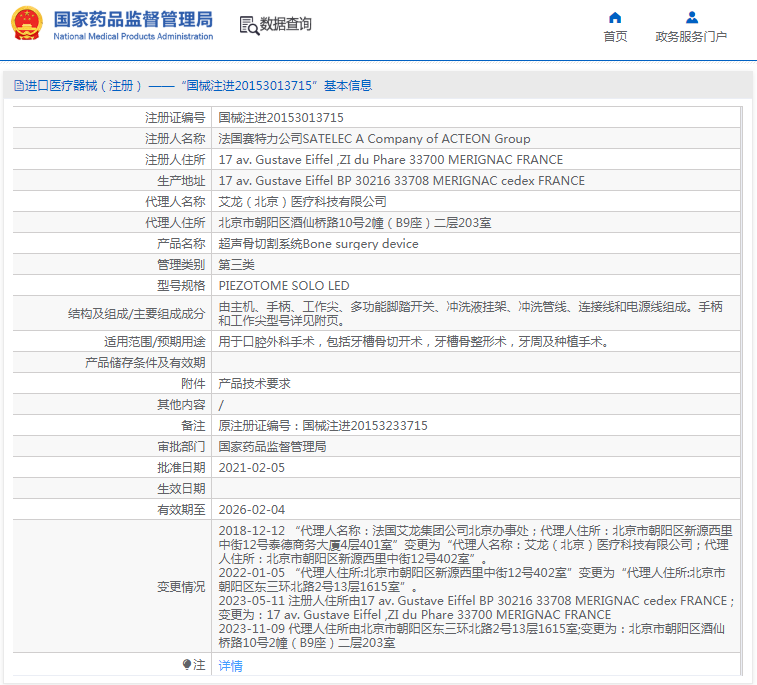The width and height of the screenshot is (757, 685).
Task: Select product name Bone surgery device
Action: tap(318, 244)
